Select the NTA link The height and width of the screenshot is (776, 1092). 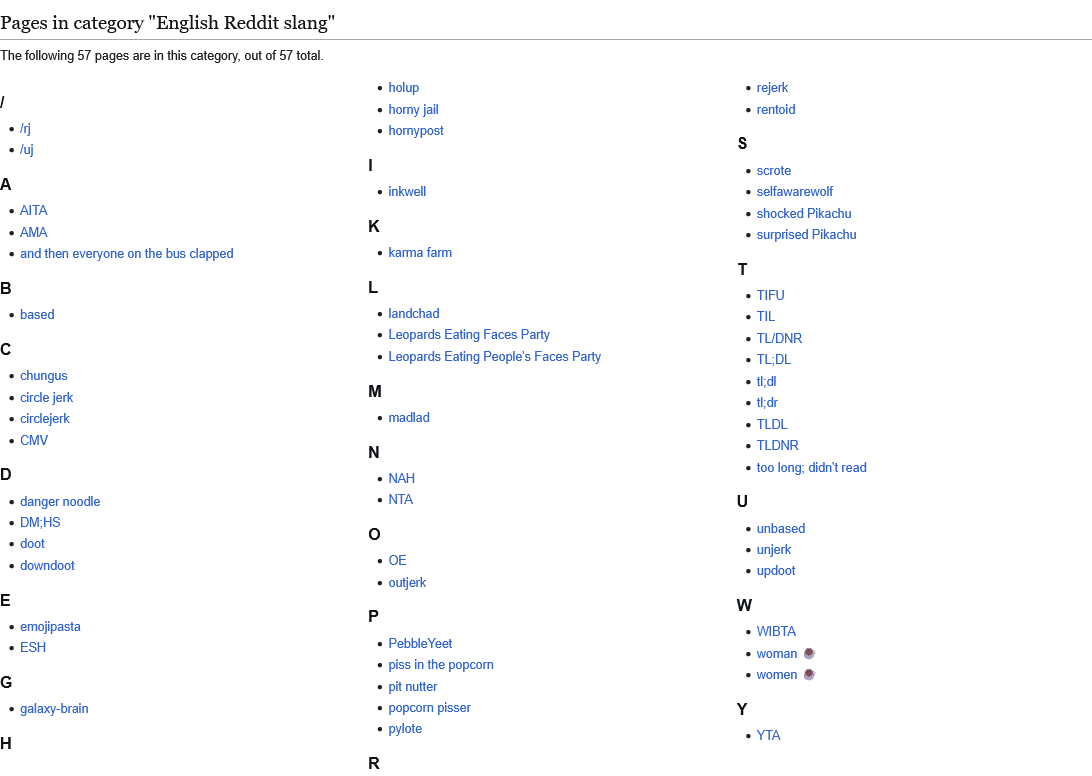pyautogui.click(x=400, y=499)
